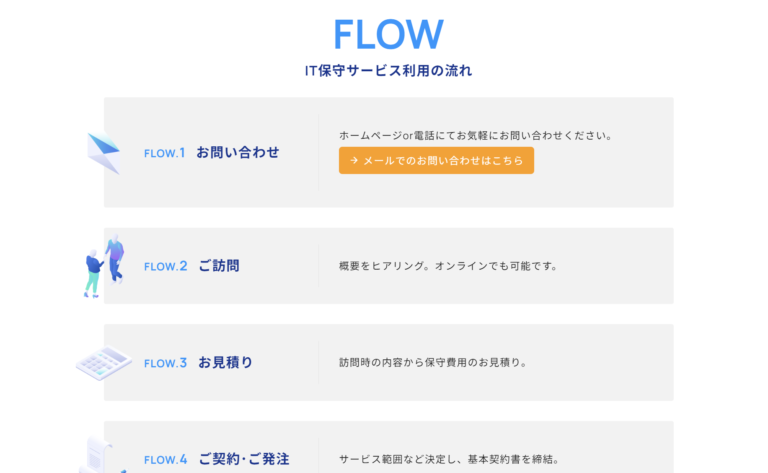Screen dimensions: 768x473
Task: Click the お問い合わせ step title
Action: 238,153
